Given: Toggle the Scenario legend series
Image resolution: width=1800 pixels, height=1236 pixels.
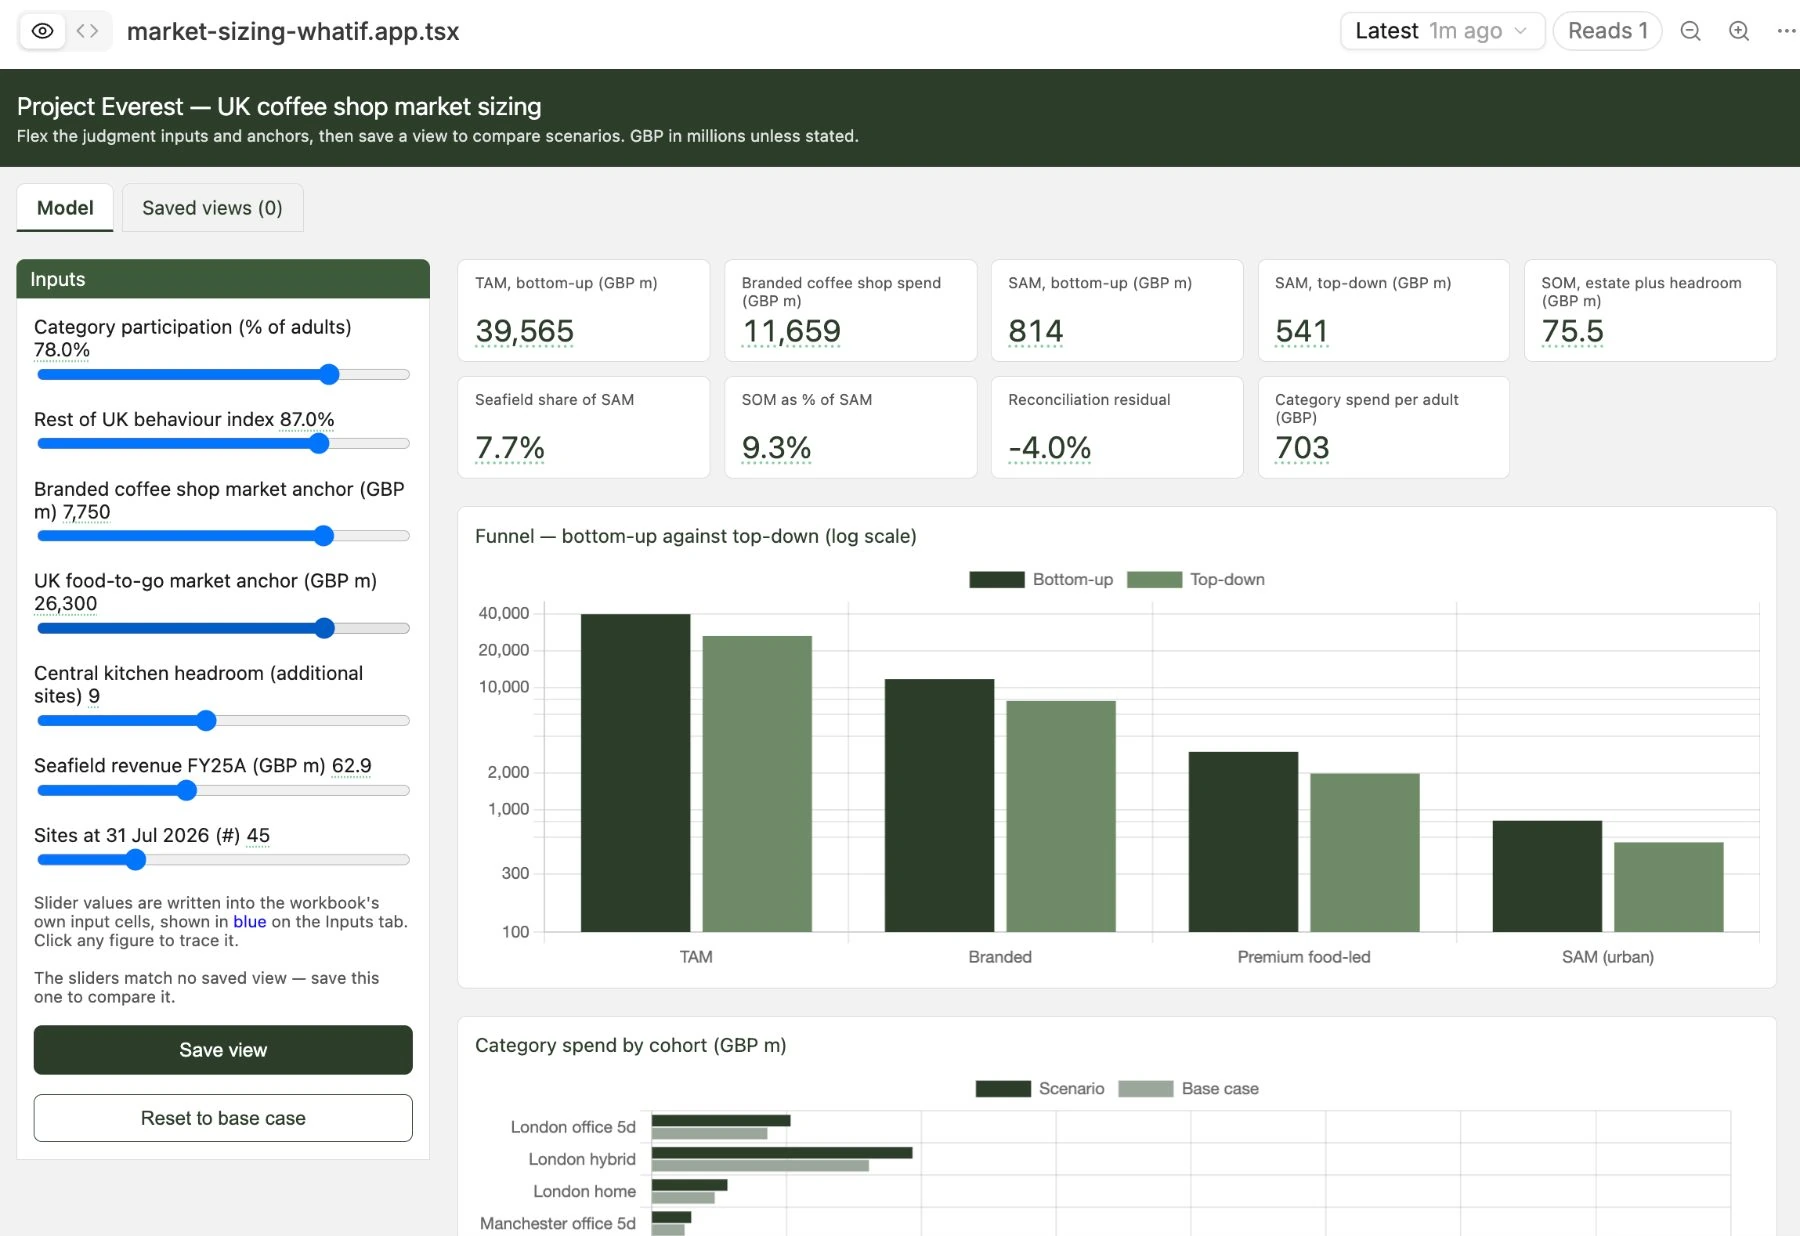Looking at the screenshot, I should pos(1040,1089).
